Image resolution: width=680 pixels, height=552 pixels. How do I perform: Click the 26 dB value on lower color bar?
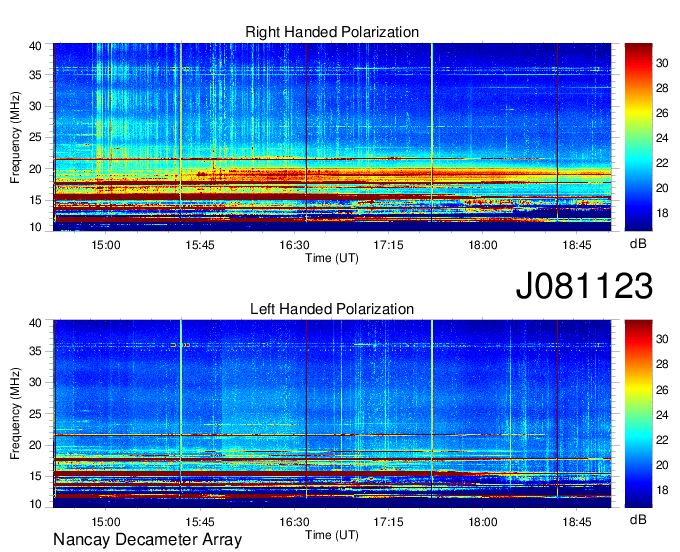coord(662,390)
